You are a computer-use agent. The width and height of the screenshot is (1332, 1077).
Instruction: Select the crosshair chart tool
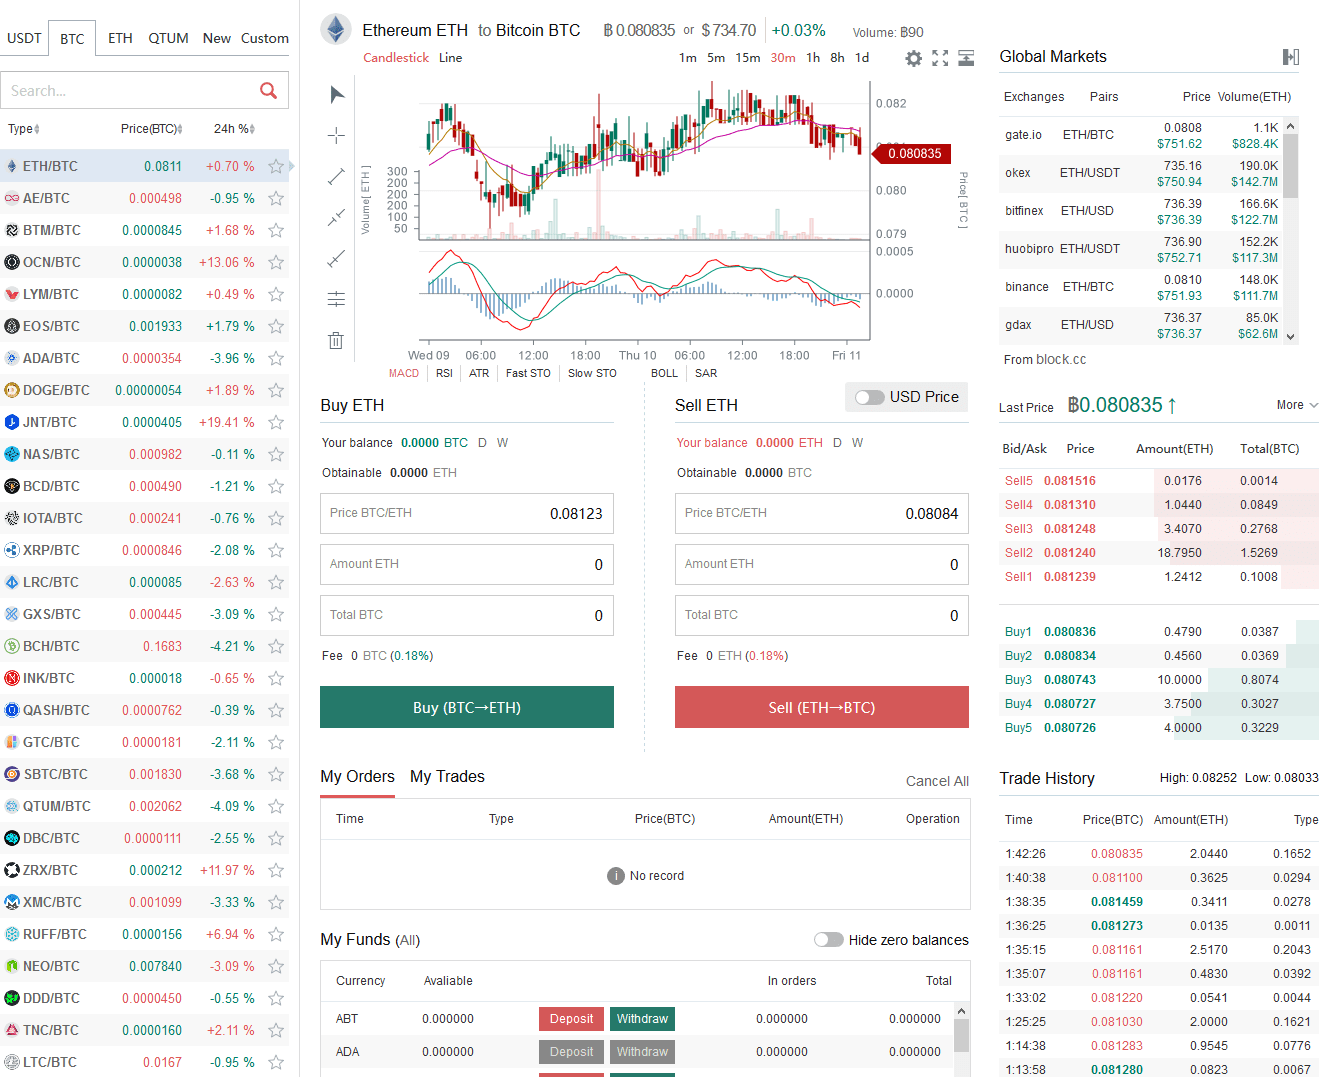pos(336,135)
